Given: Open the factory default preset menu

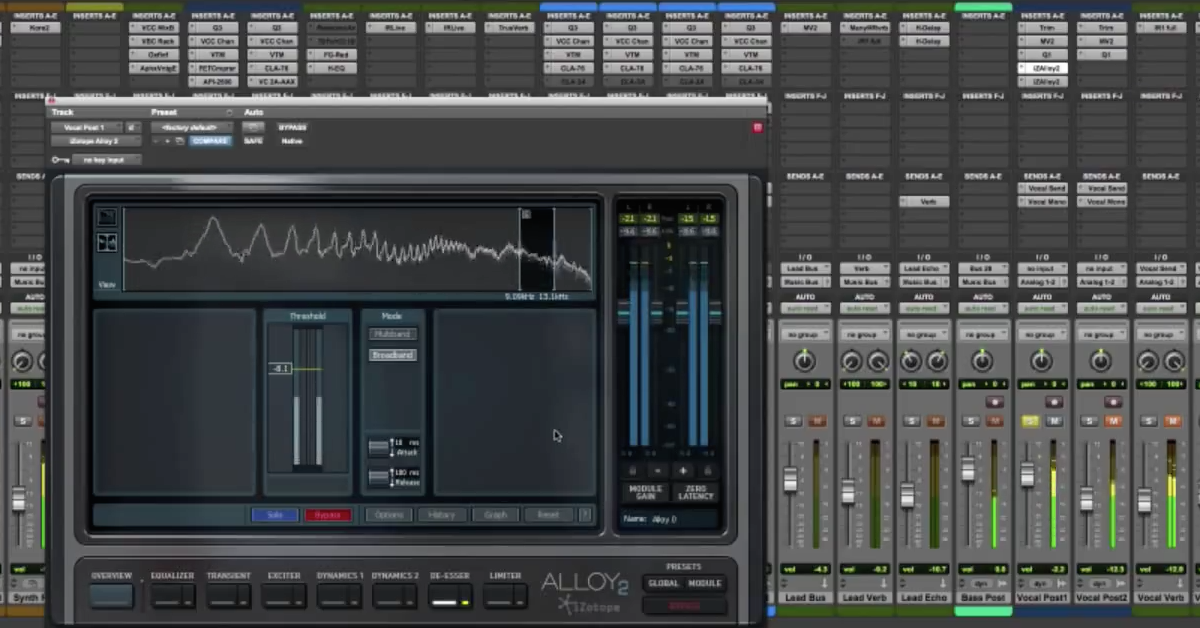Looking at the screenshot, I should point(190,127).
